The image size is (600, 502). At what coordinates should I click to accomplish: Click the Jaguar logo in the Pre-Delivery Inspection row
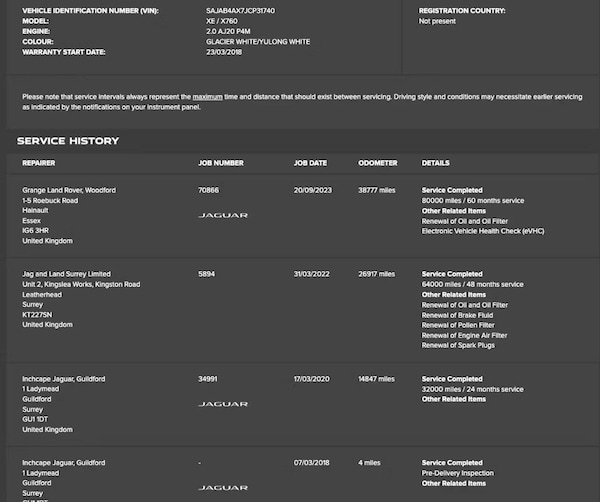click(x=223, y=487)
